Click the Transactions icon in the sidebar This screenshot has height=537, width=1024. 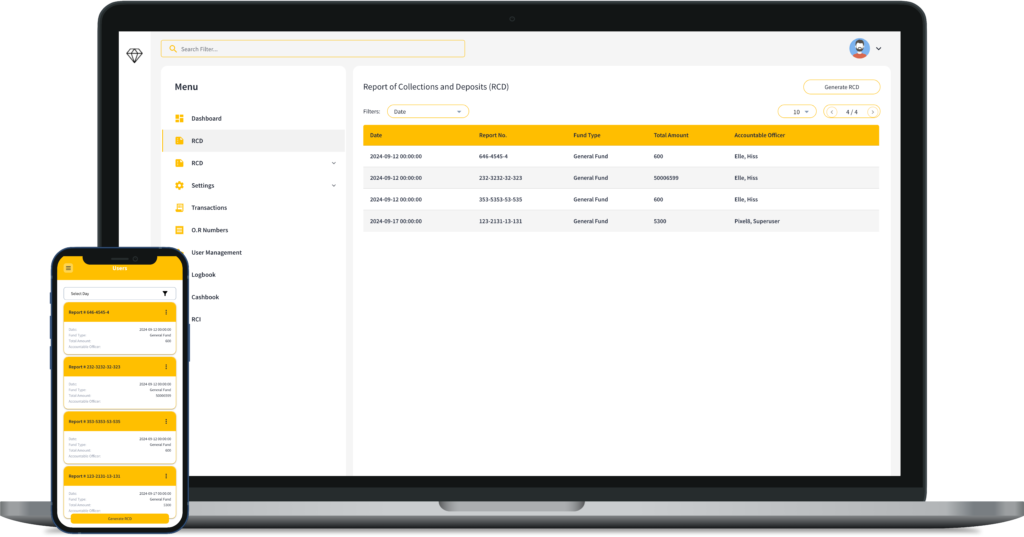point(180,208)
